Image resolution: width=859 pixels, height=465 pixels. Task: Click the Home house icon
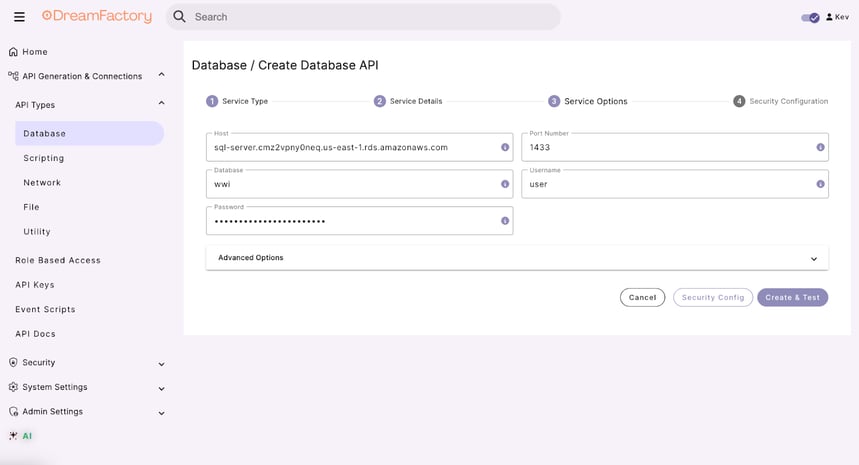[x=13, y=51]
